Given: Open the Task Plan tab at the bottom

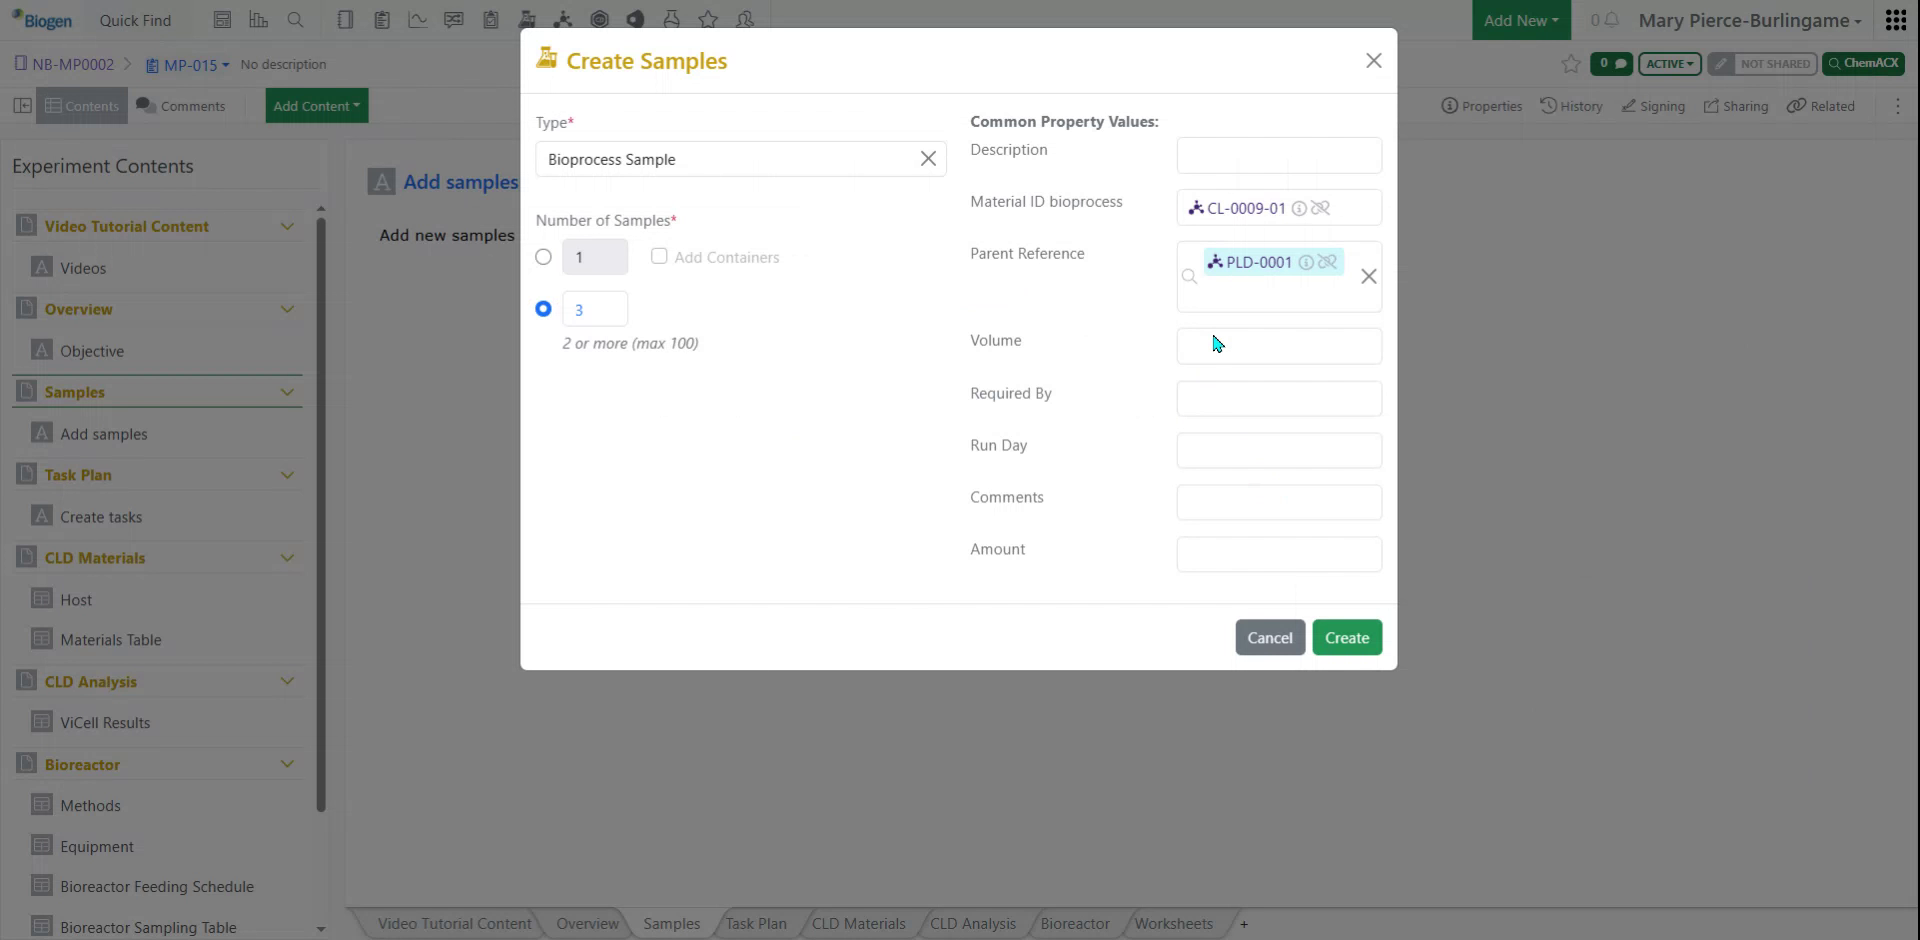Looking at the screenshot, I should pyautogui.click(x=755, y=923).
